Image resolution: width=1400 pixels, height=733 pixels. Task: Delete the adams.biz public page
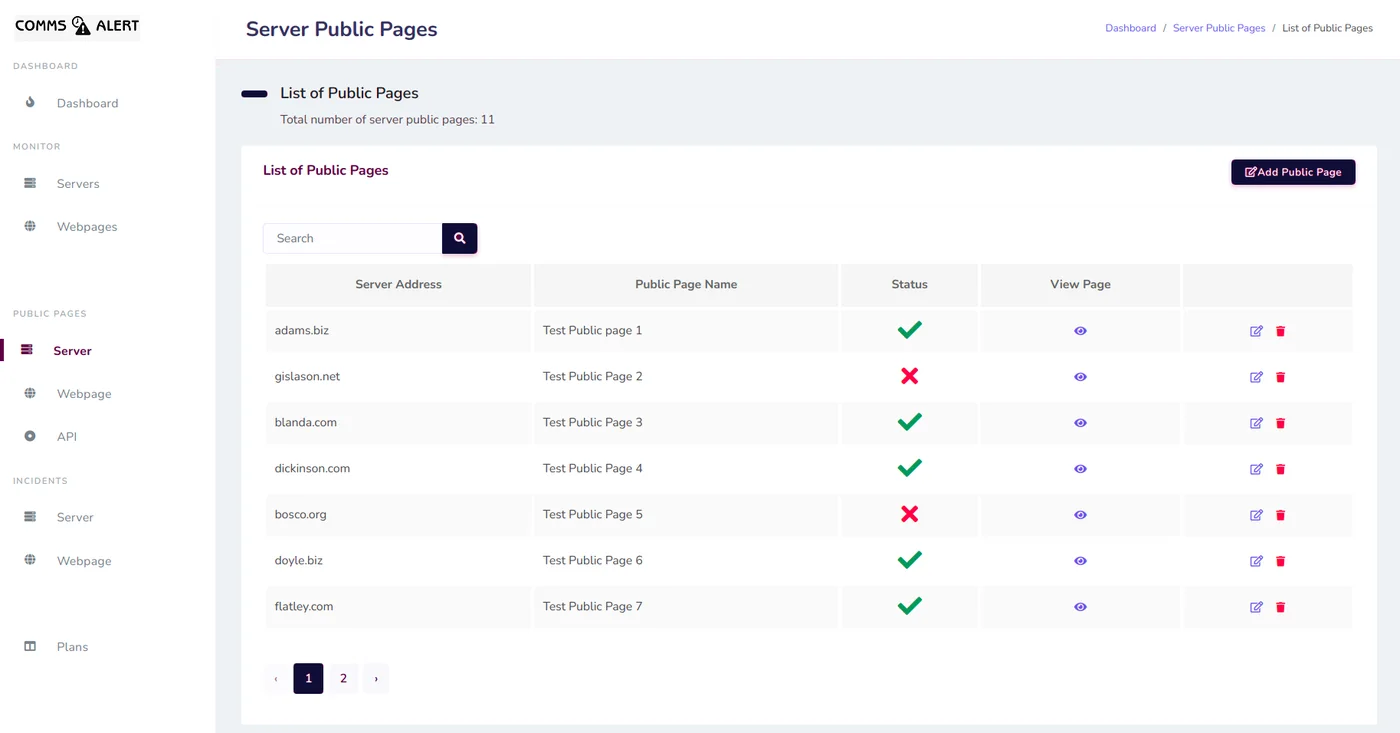point(1280,331)
